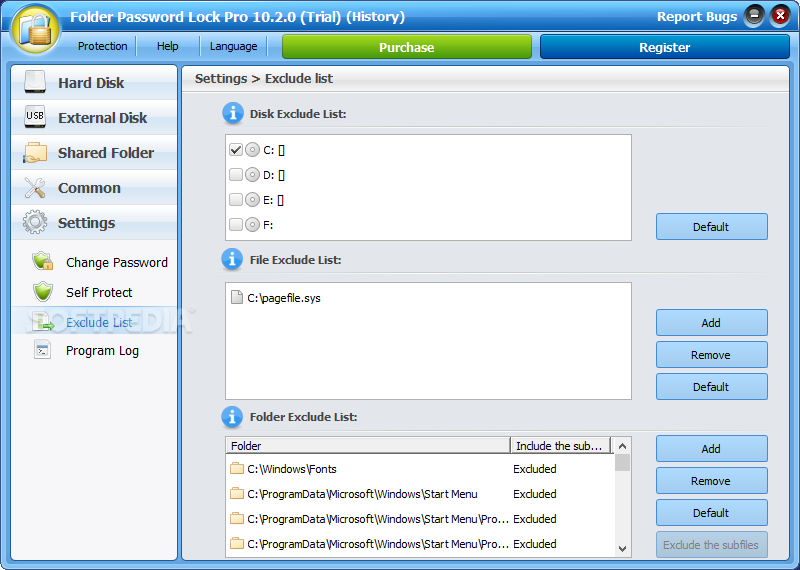Click the 'Include the sub...' column header
The image size is (800, 570).
click(561, 445)
